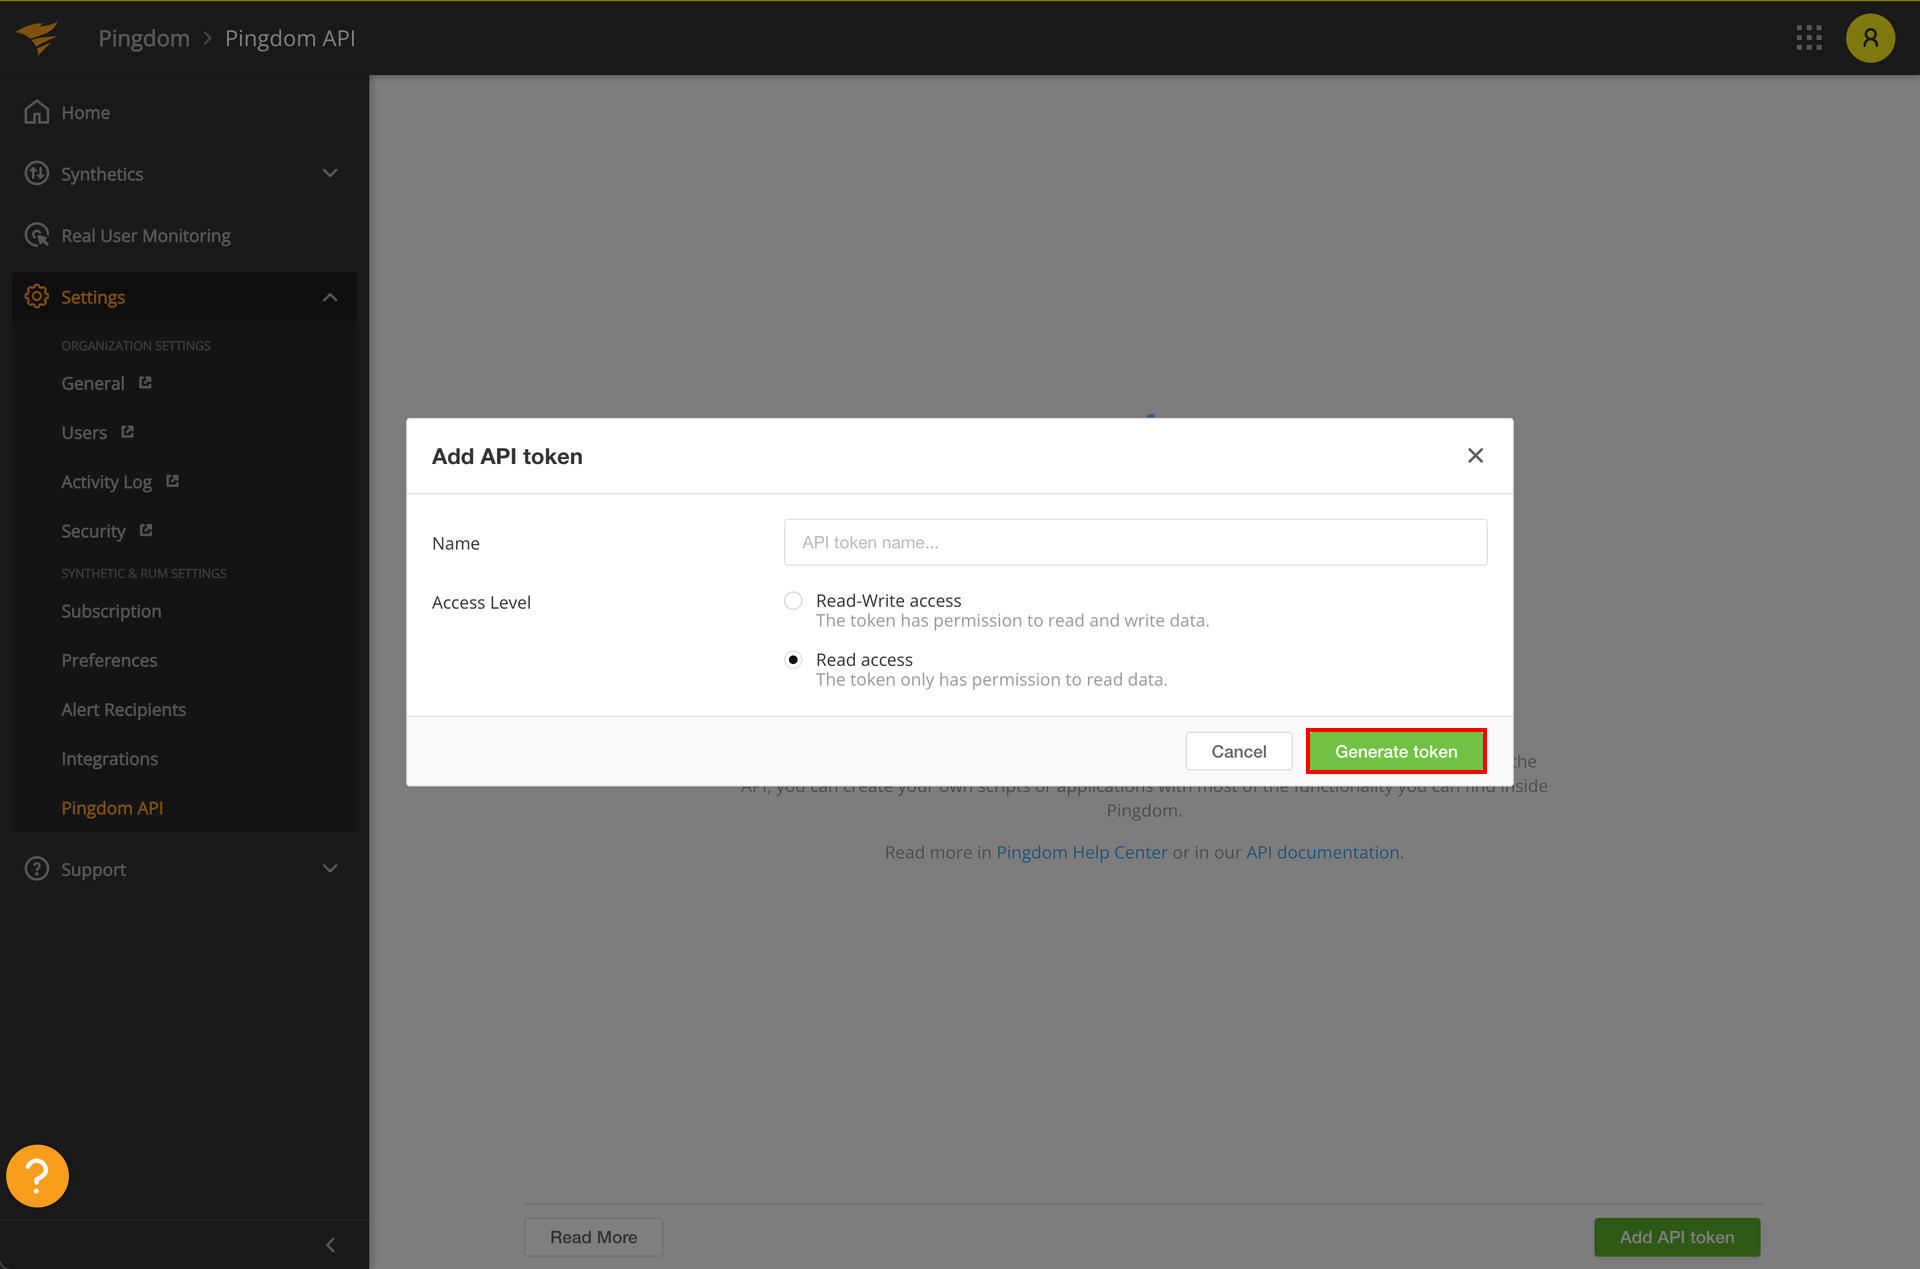The height and width of the screenshot is (1269, 1920).
Task: Open General organization settings
Action: [x=93, y=383]
